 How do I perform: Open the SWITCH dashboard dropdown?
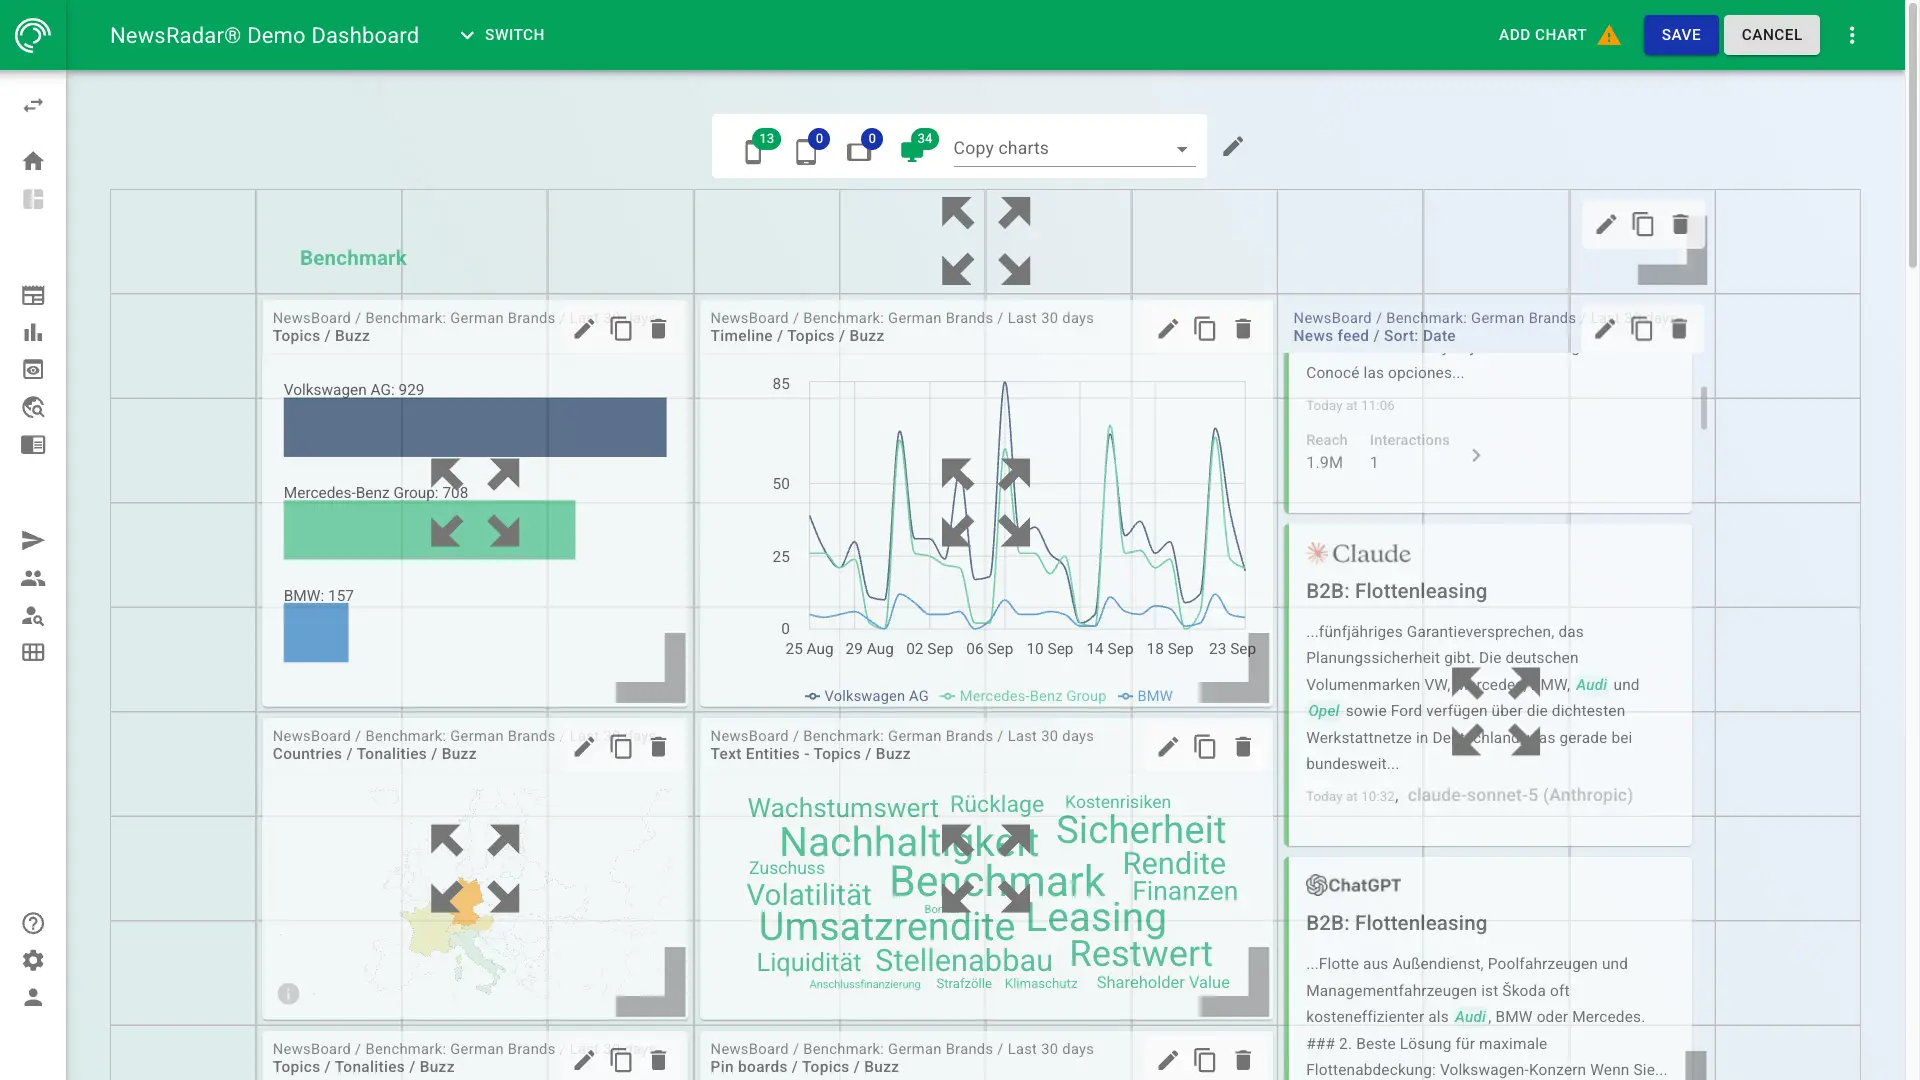click(x=502, y=35)
